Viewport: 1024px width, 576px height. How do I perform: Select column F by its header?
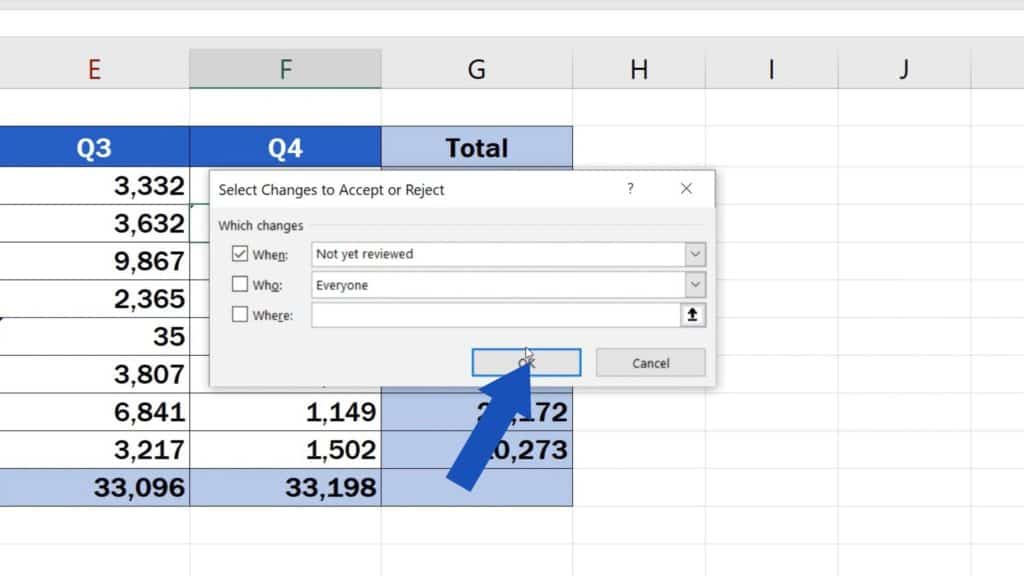(285, 69)
